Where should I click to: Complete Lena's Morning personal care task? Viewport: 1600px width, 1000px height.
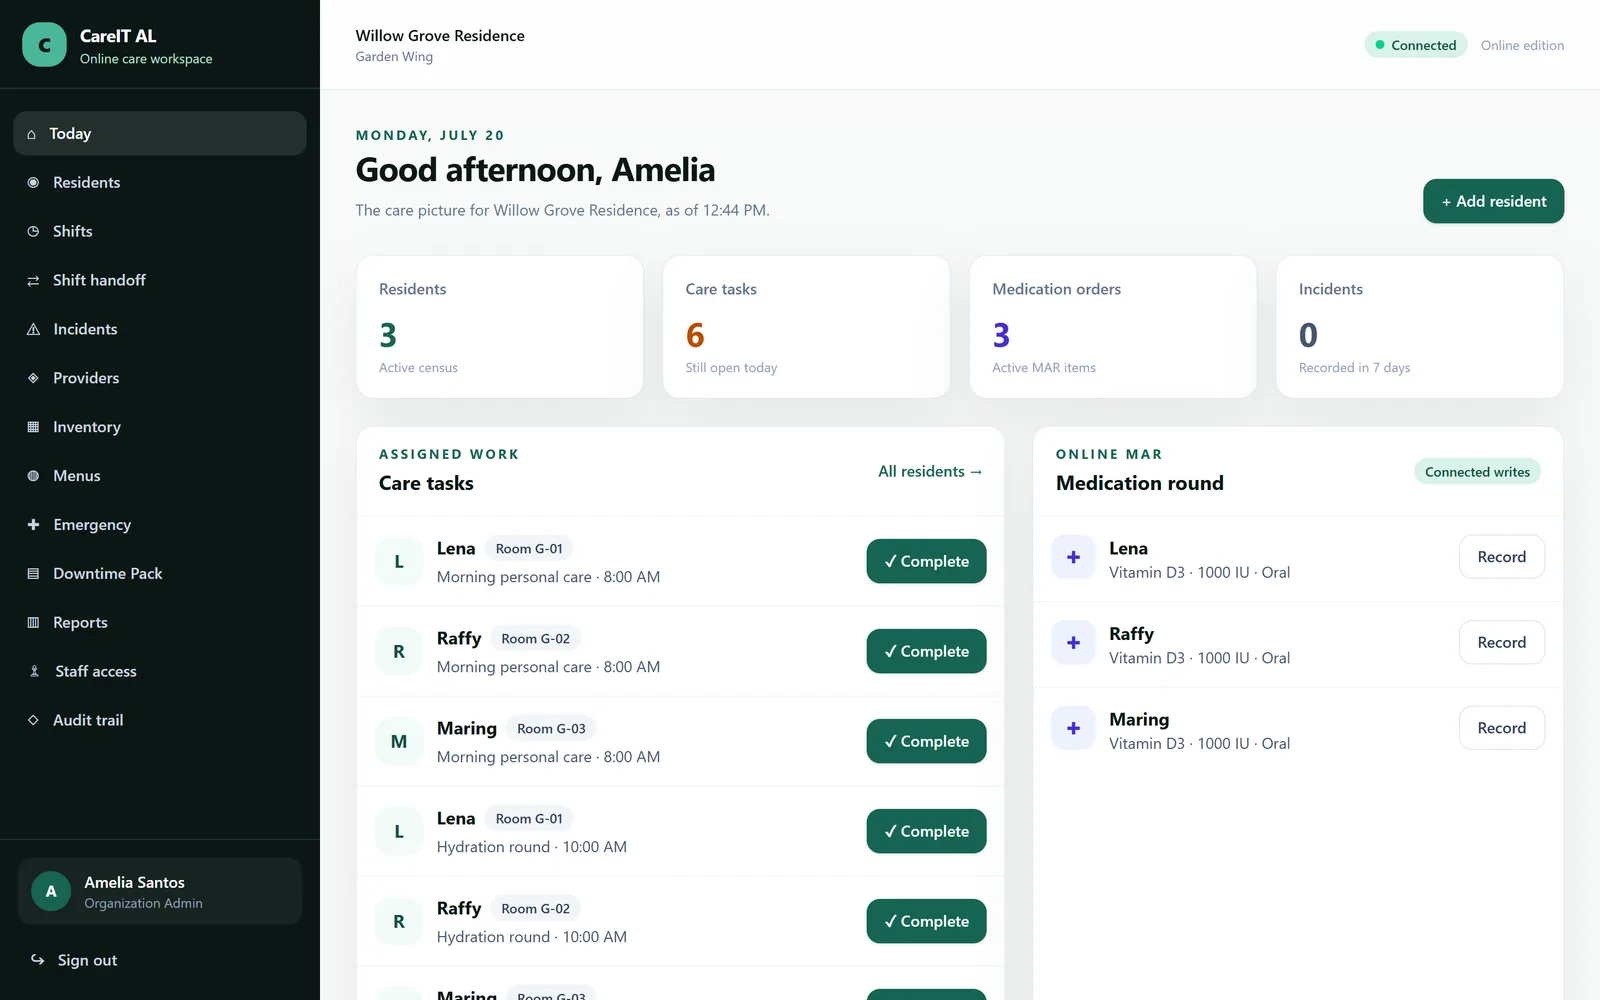(926, 561)
